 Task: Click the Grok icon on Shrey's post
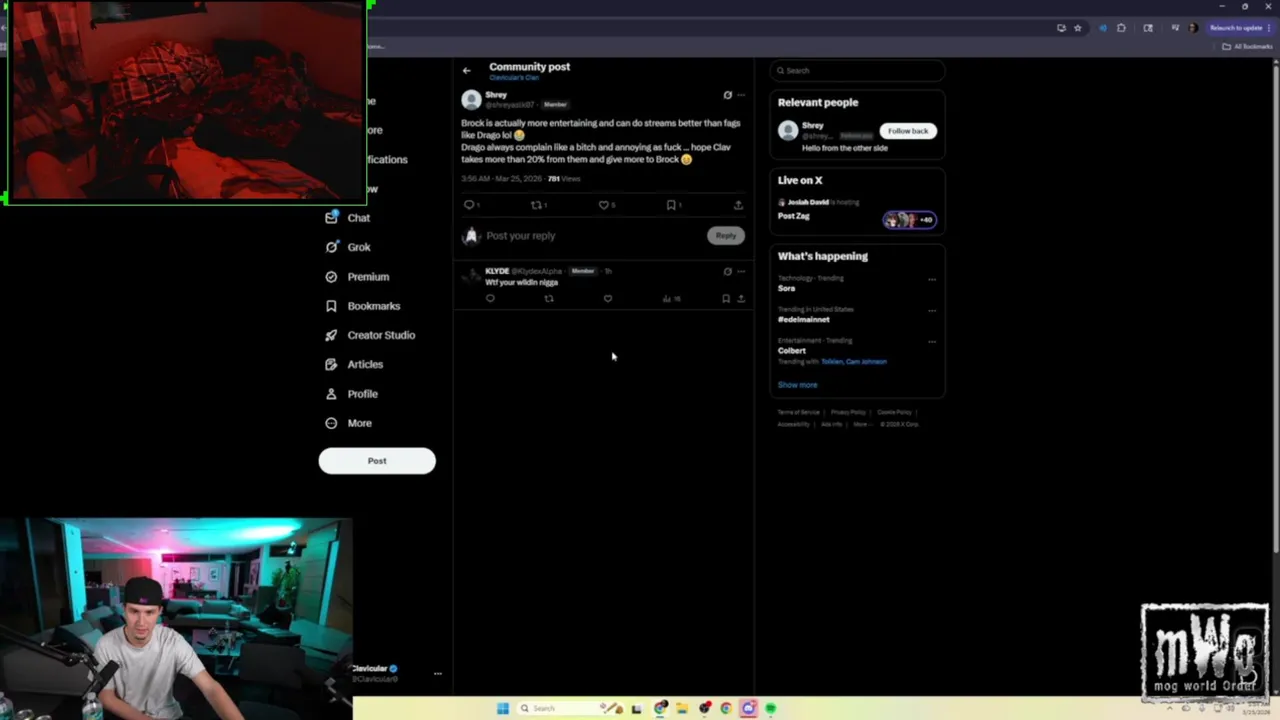727,95
